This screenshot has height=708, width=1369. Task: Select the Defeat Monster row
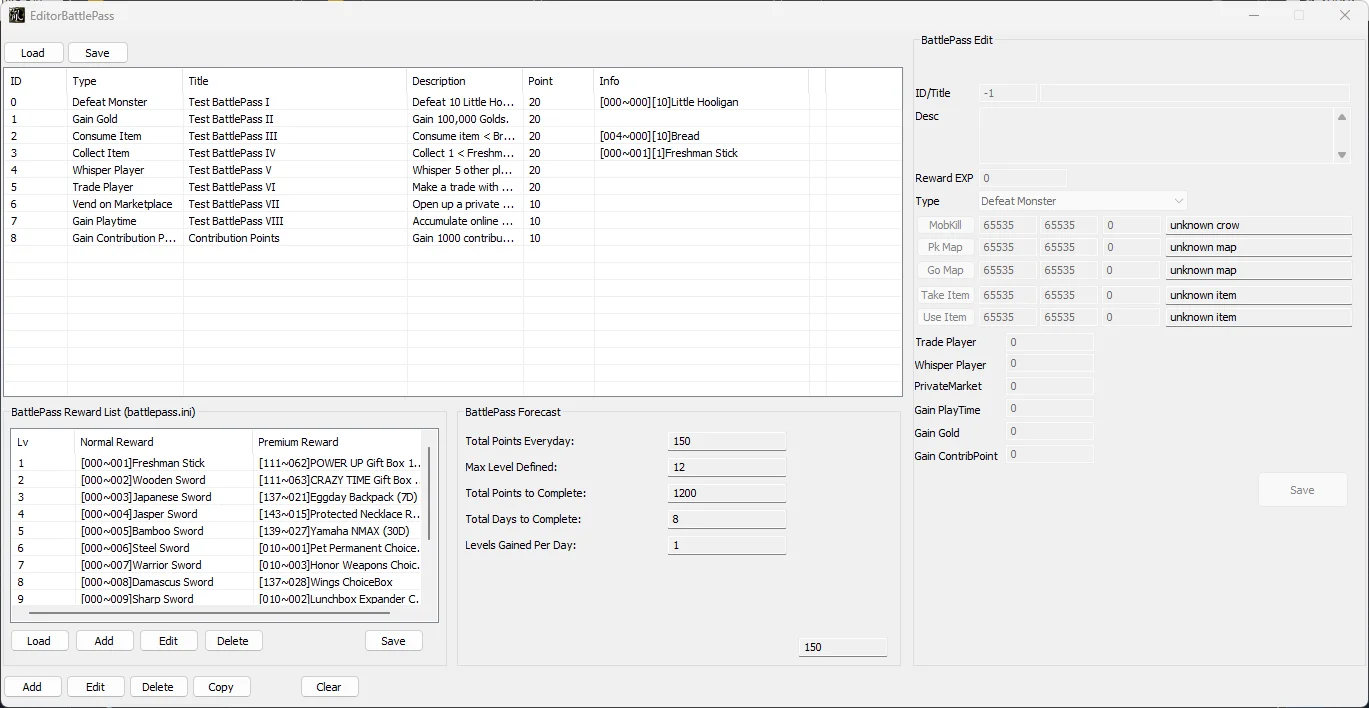(x=453, y=102)
